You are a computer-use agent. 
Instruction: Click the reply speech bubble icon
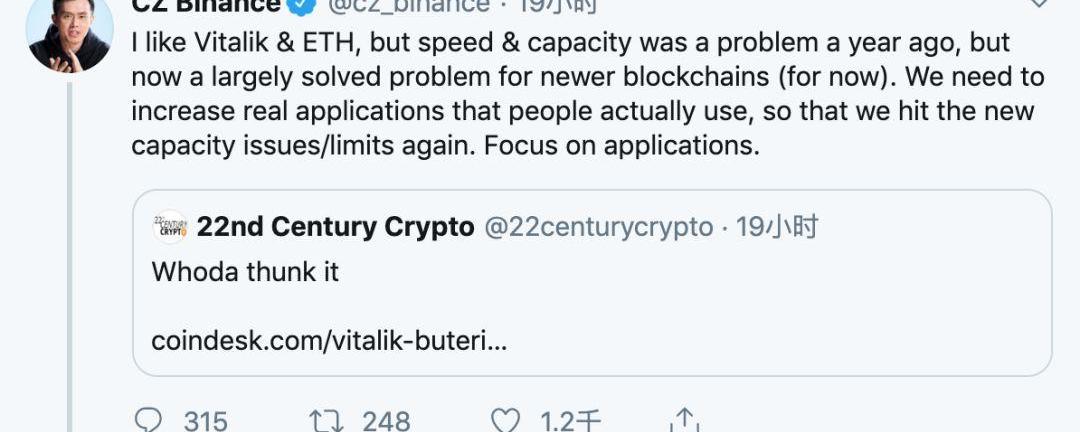pos(147,421)
